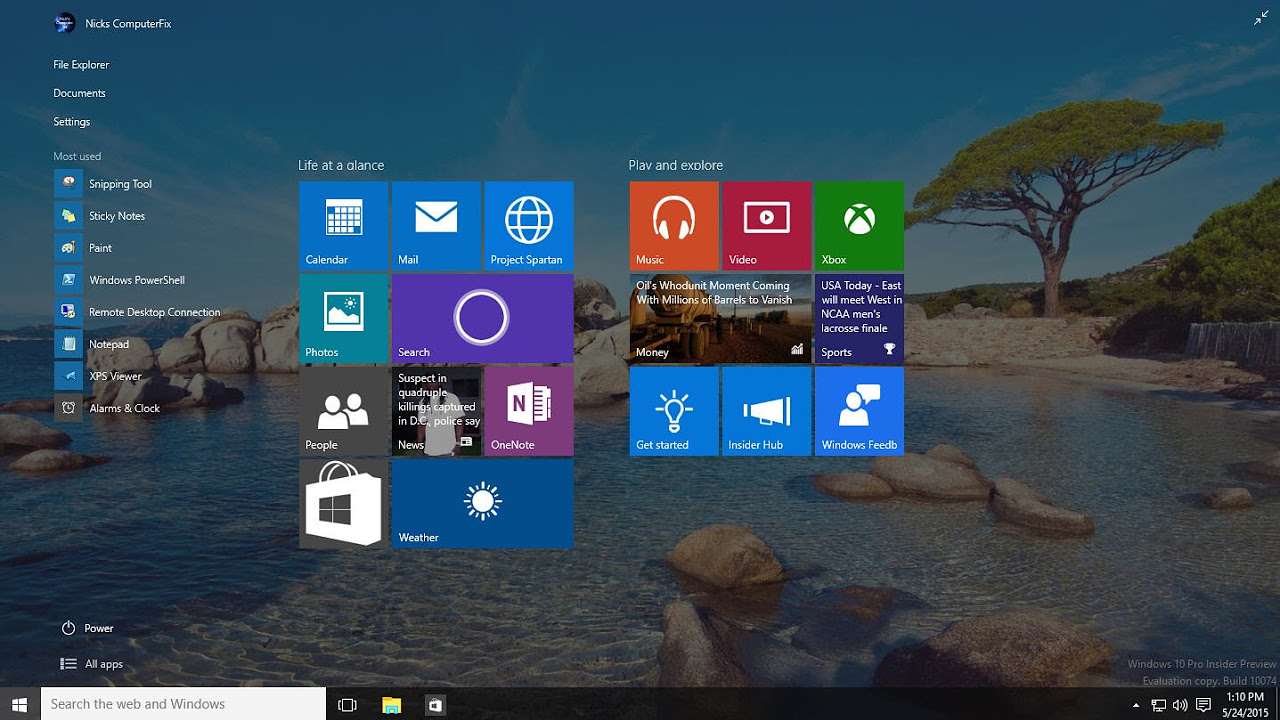
Task: Open the Money tile oil news story
Action: point(720,319)
